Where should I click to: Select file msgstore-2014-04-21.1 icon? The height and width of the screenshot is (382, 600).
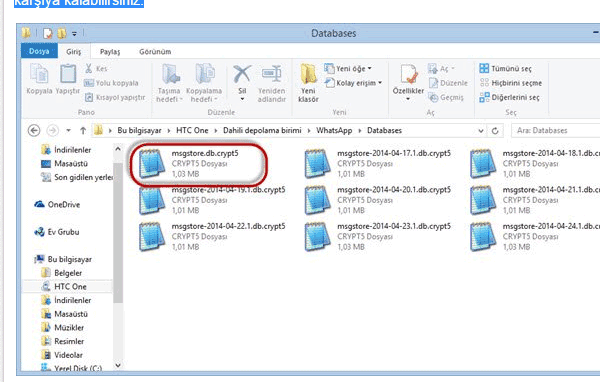pos(483,200)
